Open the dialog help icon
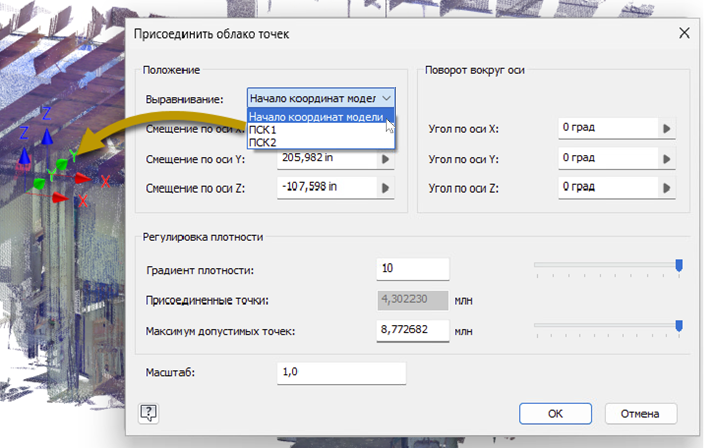Viewport: 715px width, 448px height. [149, 413]
